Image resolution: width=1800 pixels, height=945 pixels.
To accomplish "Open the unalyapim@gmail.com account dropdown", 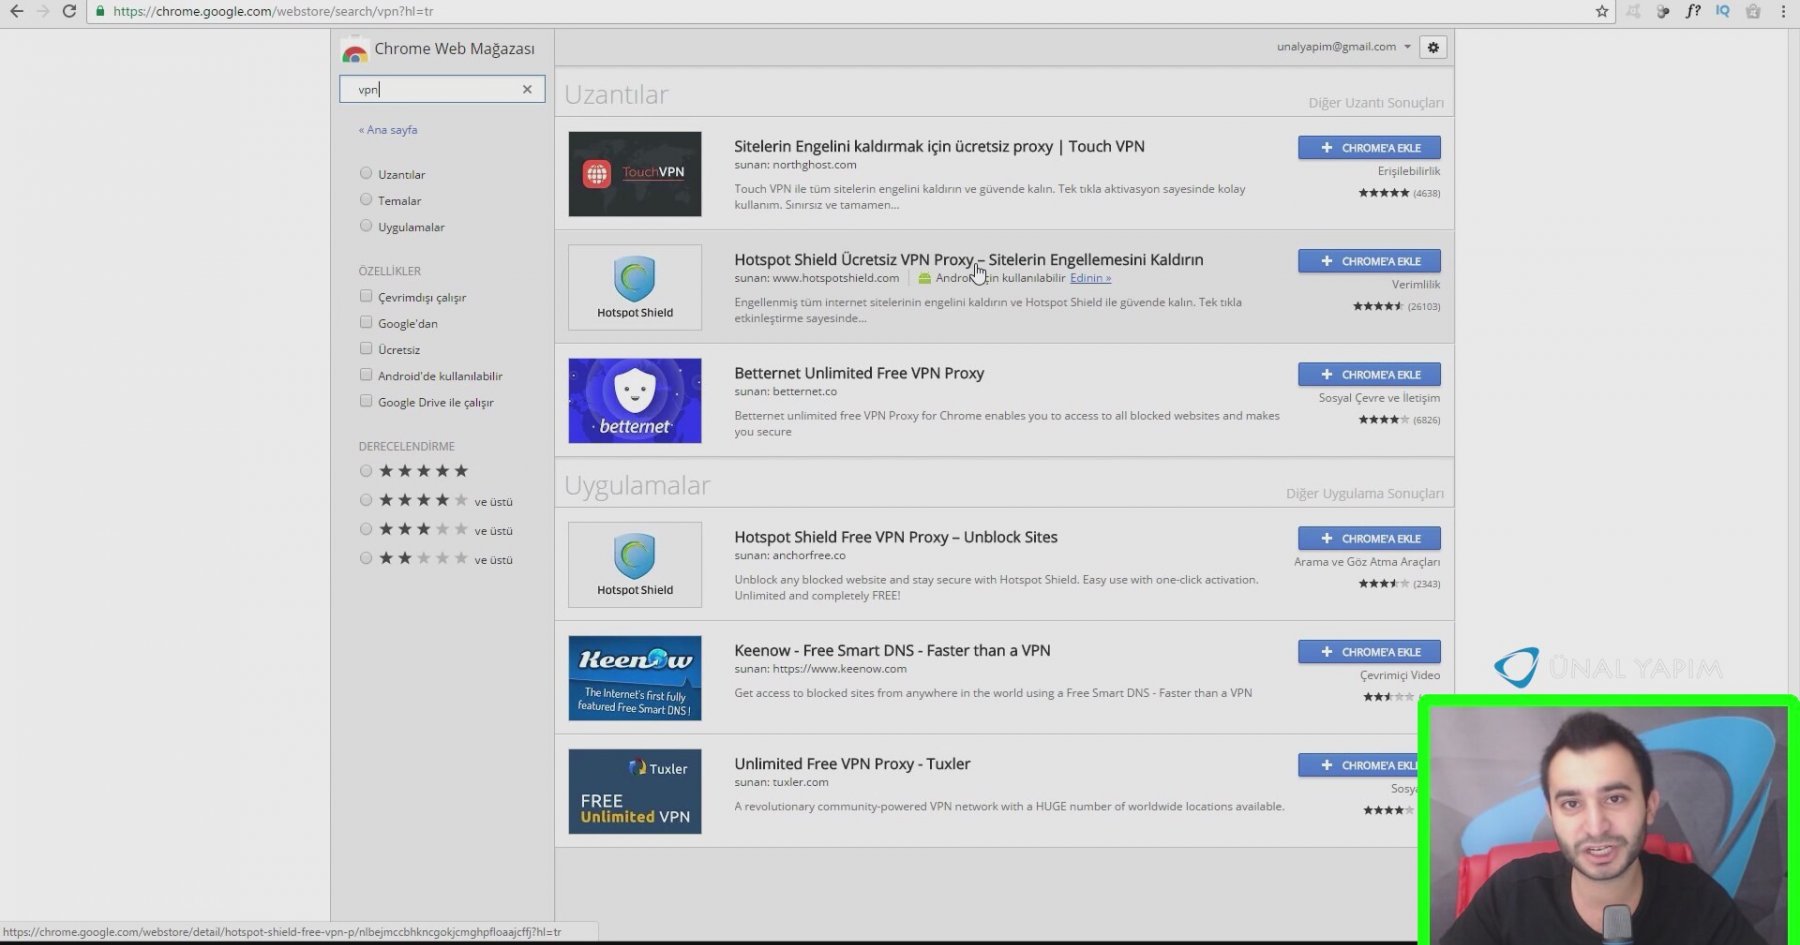I will tap(1343, 47).
